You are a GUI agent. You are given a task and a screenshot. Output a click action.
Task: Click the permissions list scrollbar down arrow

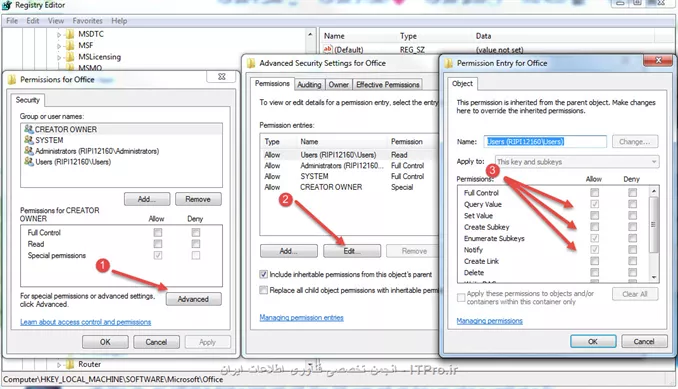point(654,277)
